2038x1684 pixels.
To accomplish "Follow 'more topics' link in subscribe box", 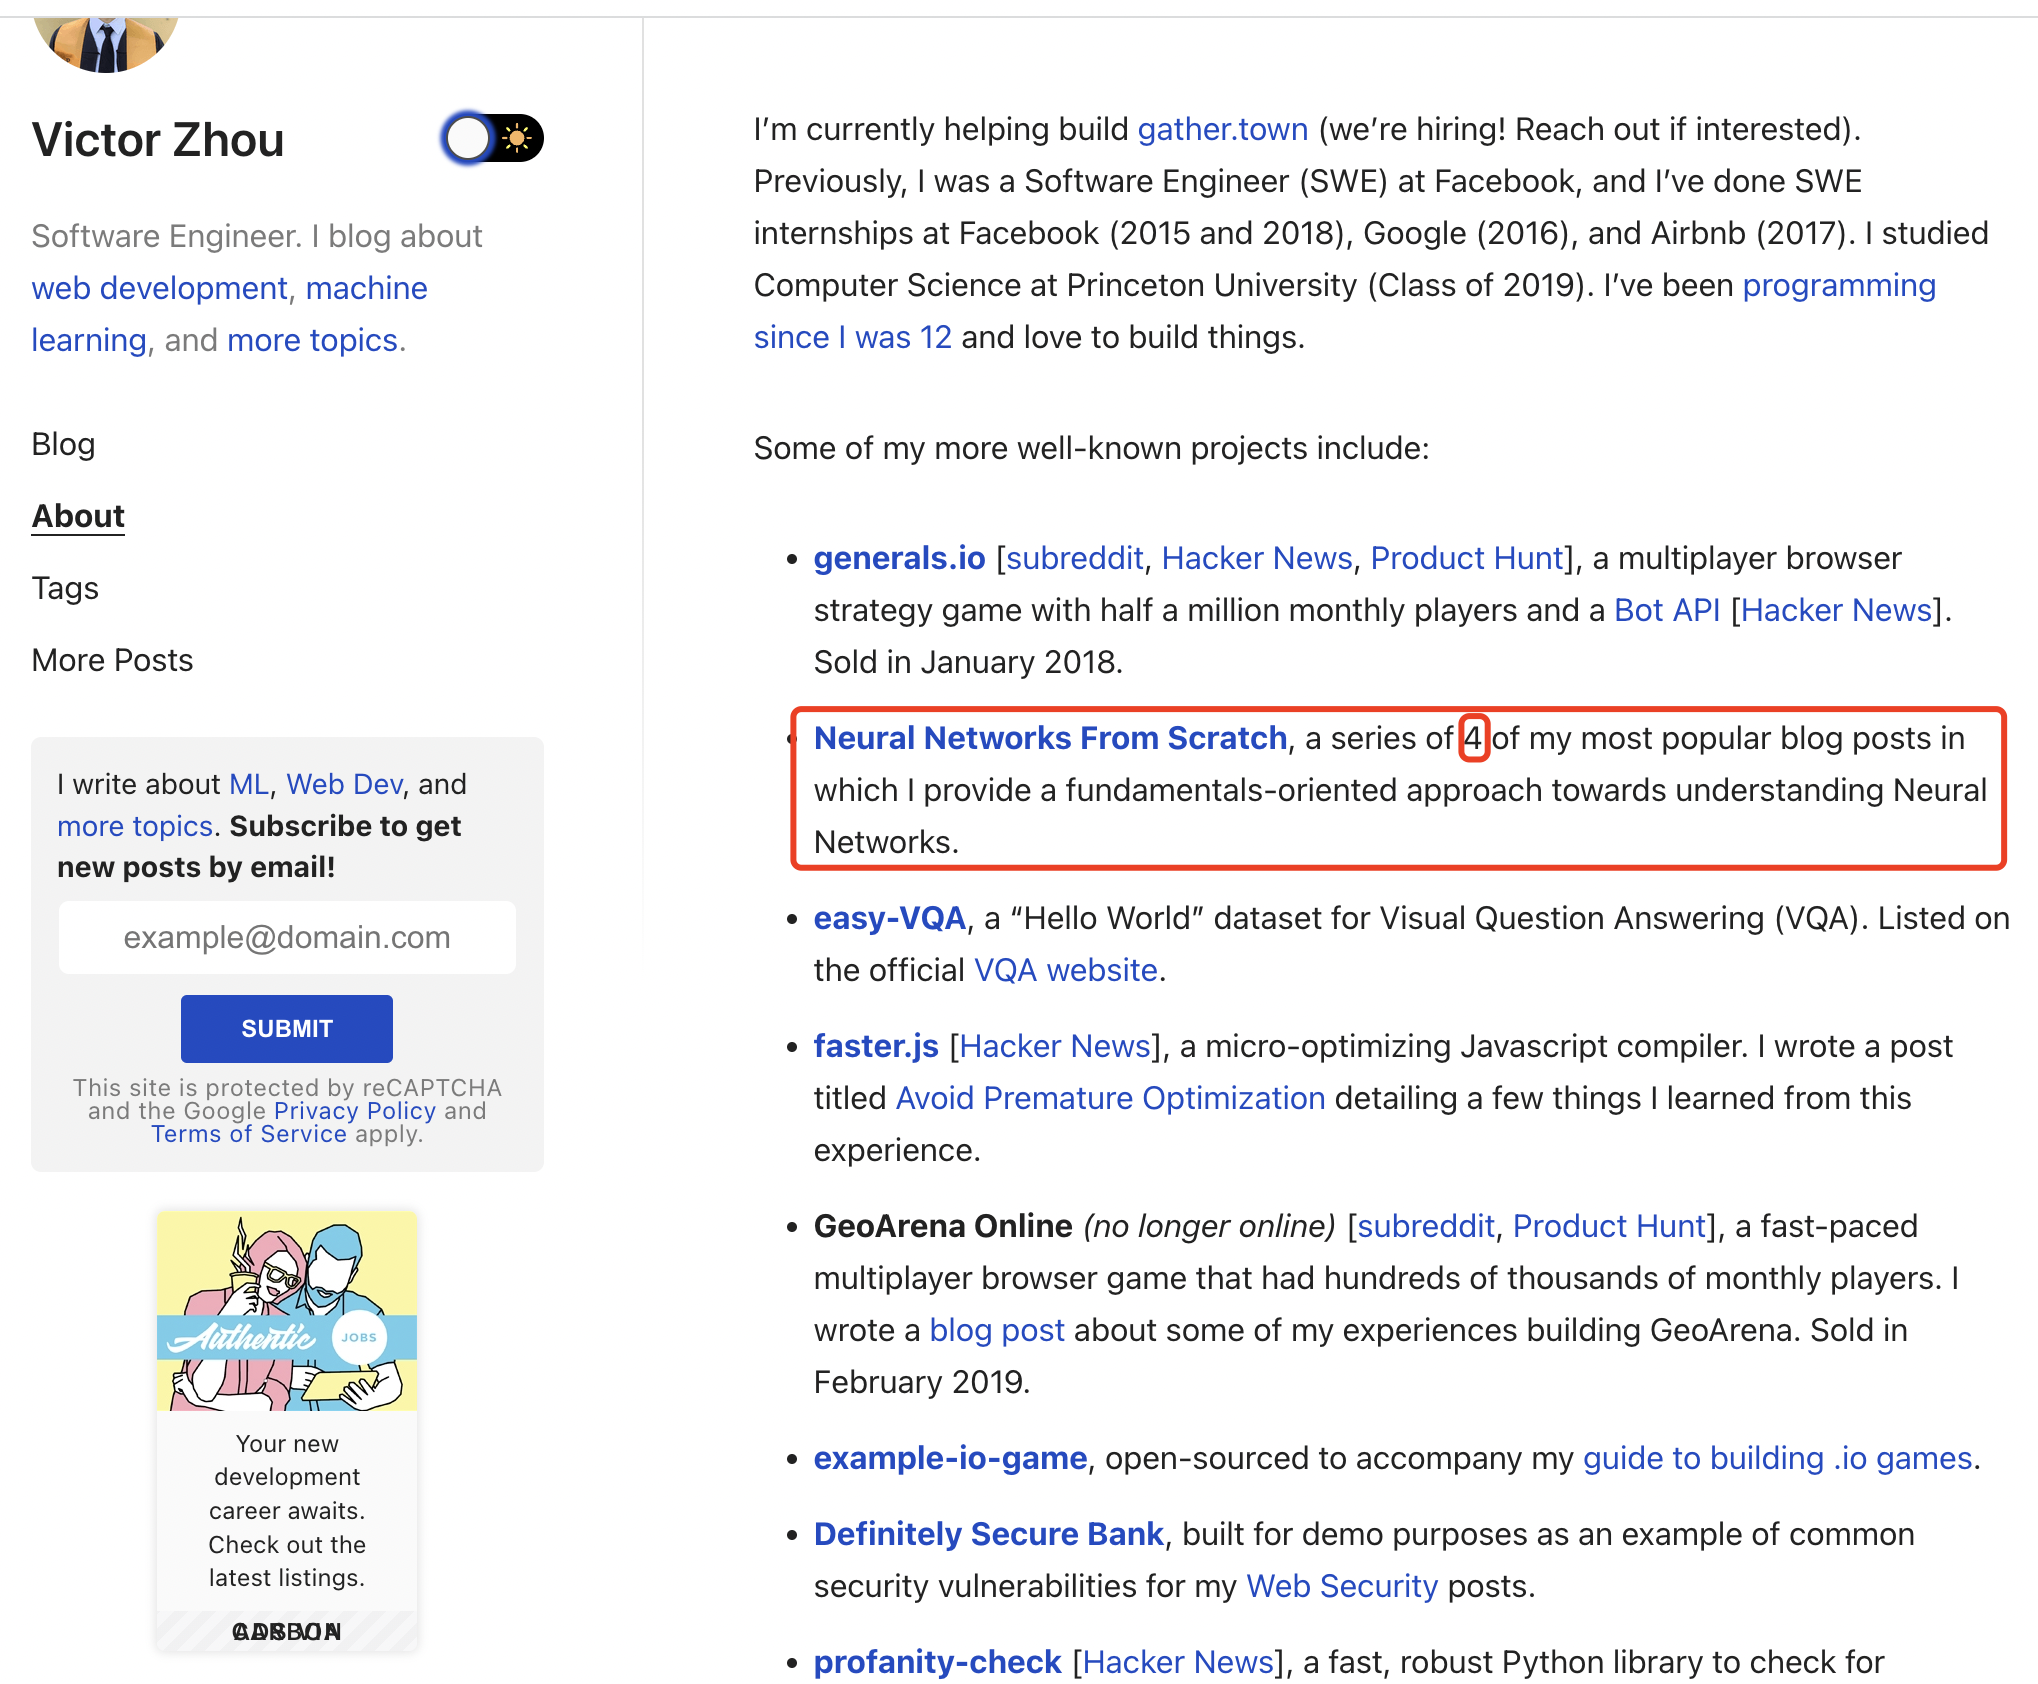I will (x=135, y=826).
